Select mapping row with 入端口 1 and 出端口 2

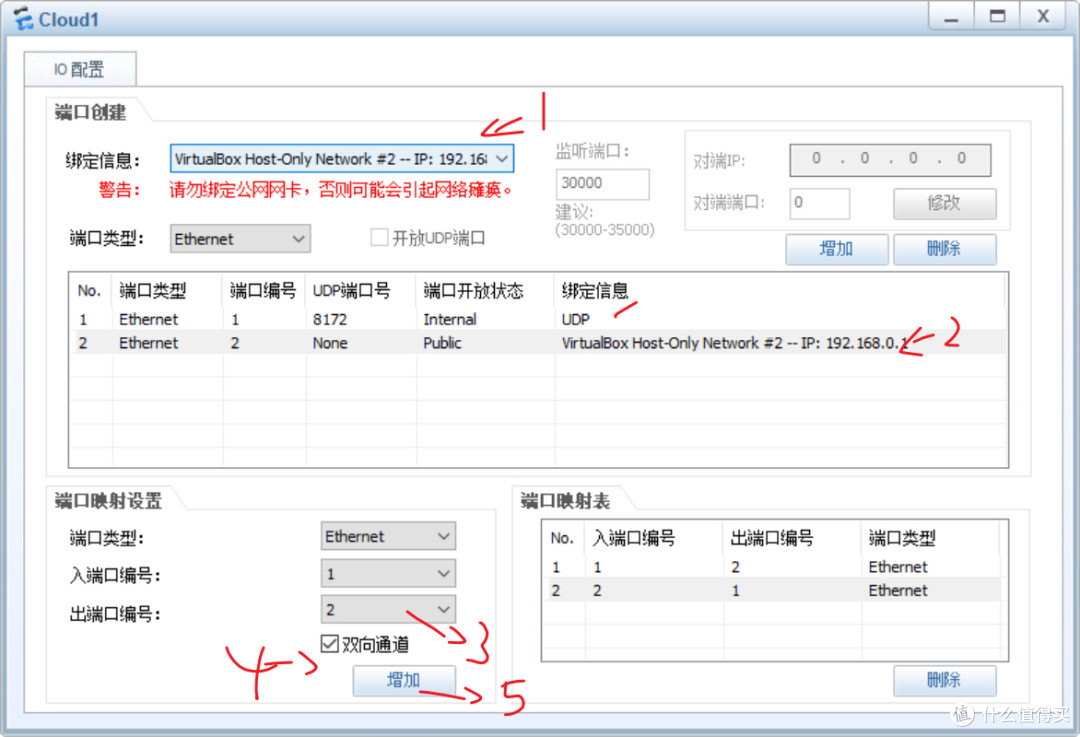click(x=772, y=567)
